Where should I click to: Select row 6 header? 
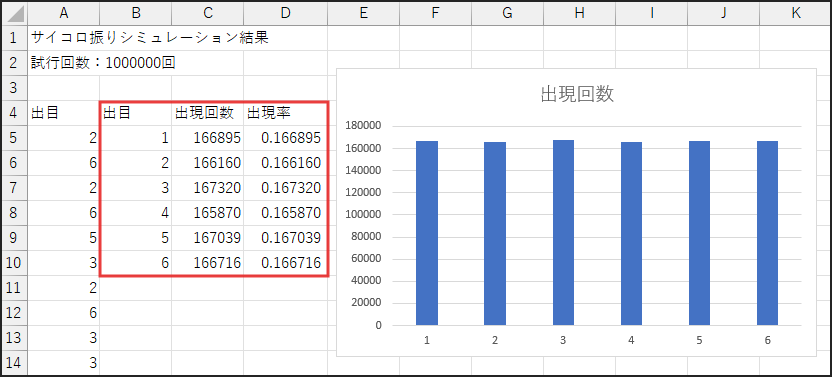(14, 162)
